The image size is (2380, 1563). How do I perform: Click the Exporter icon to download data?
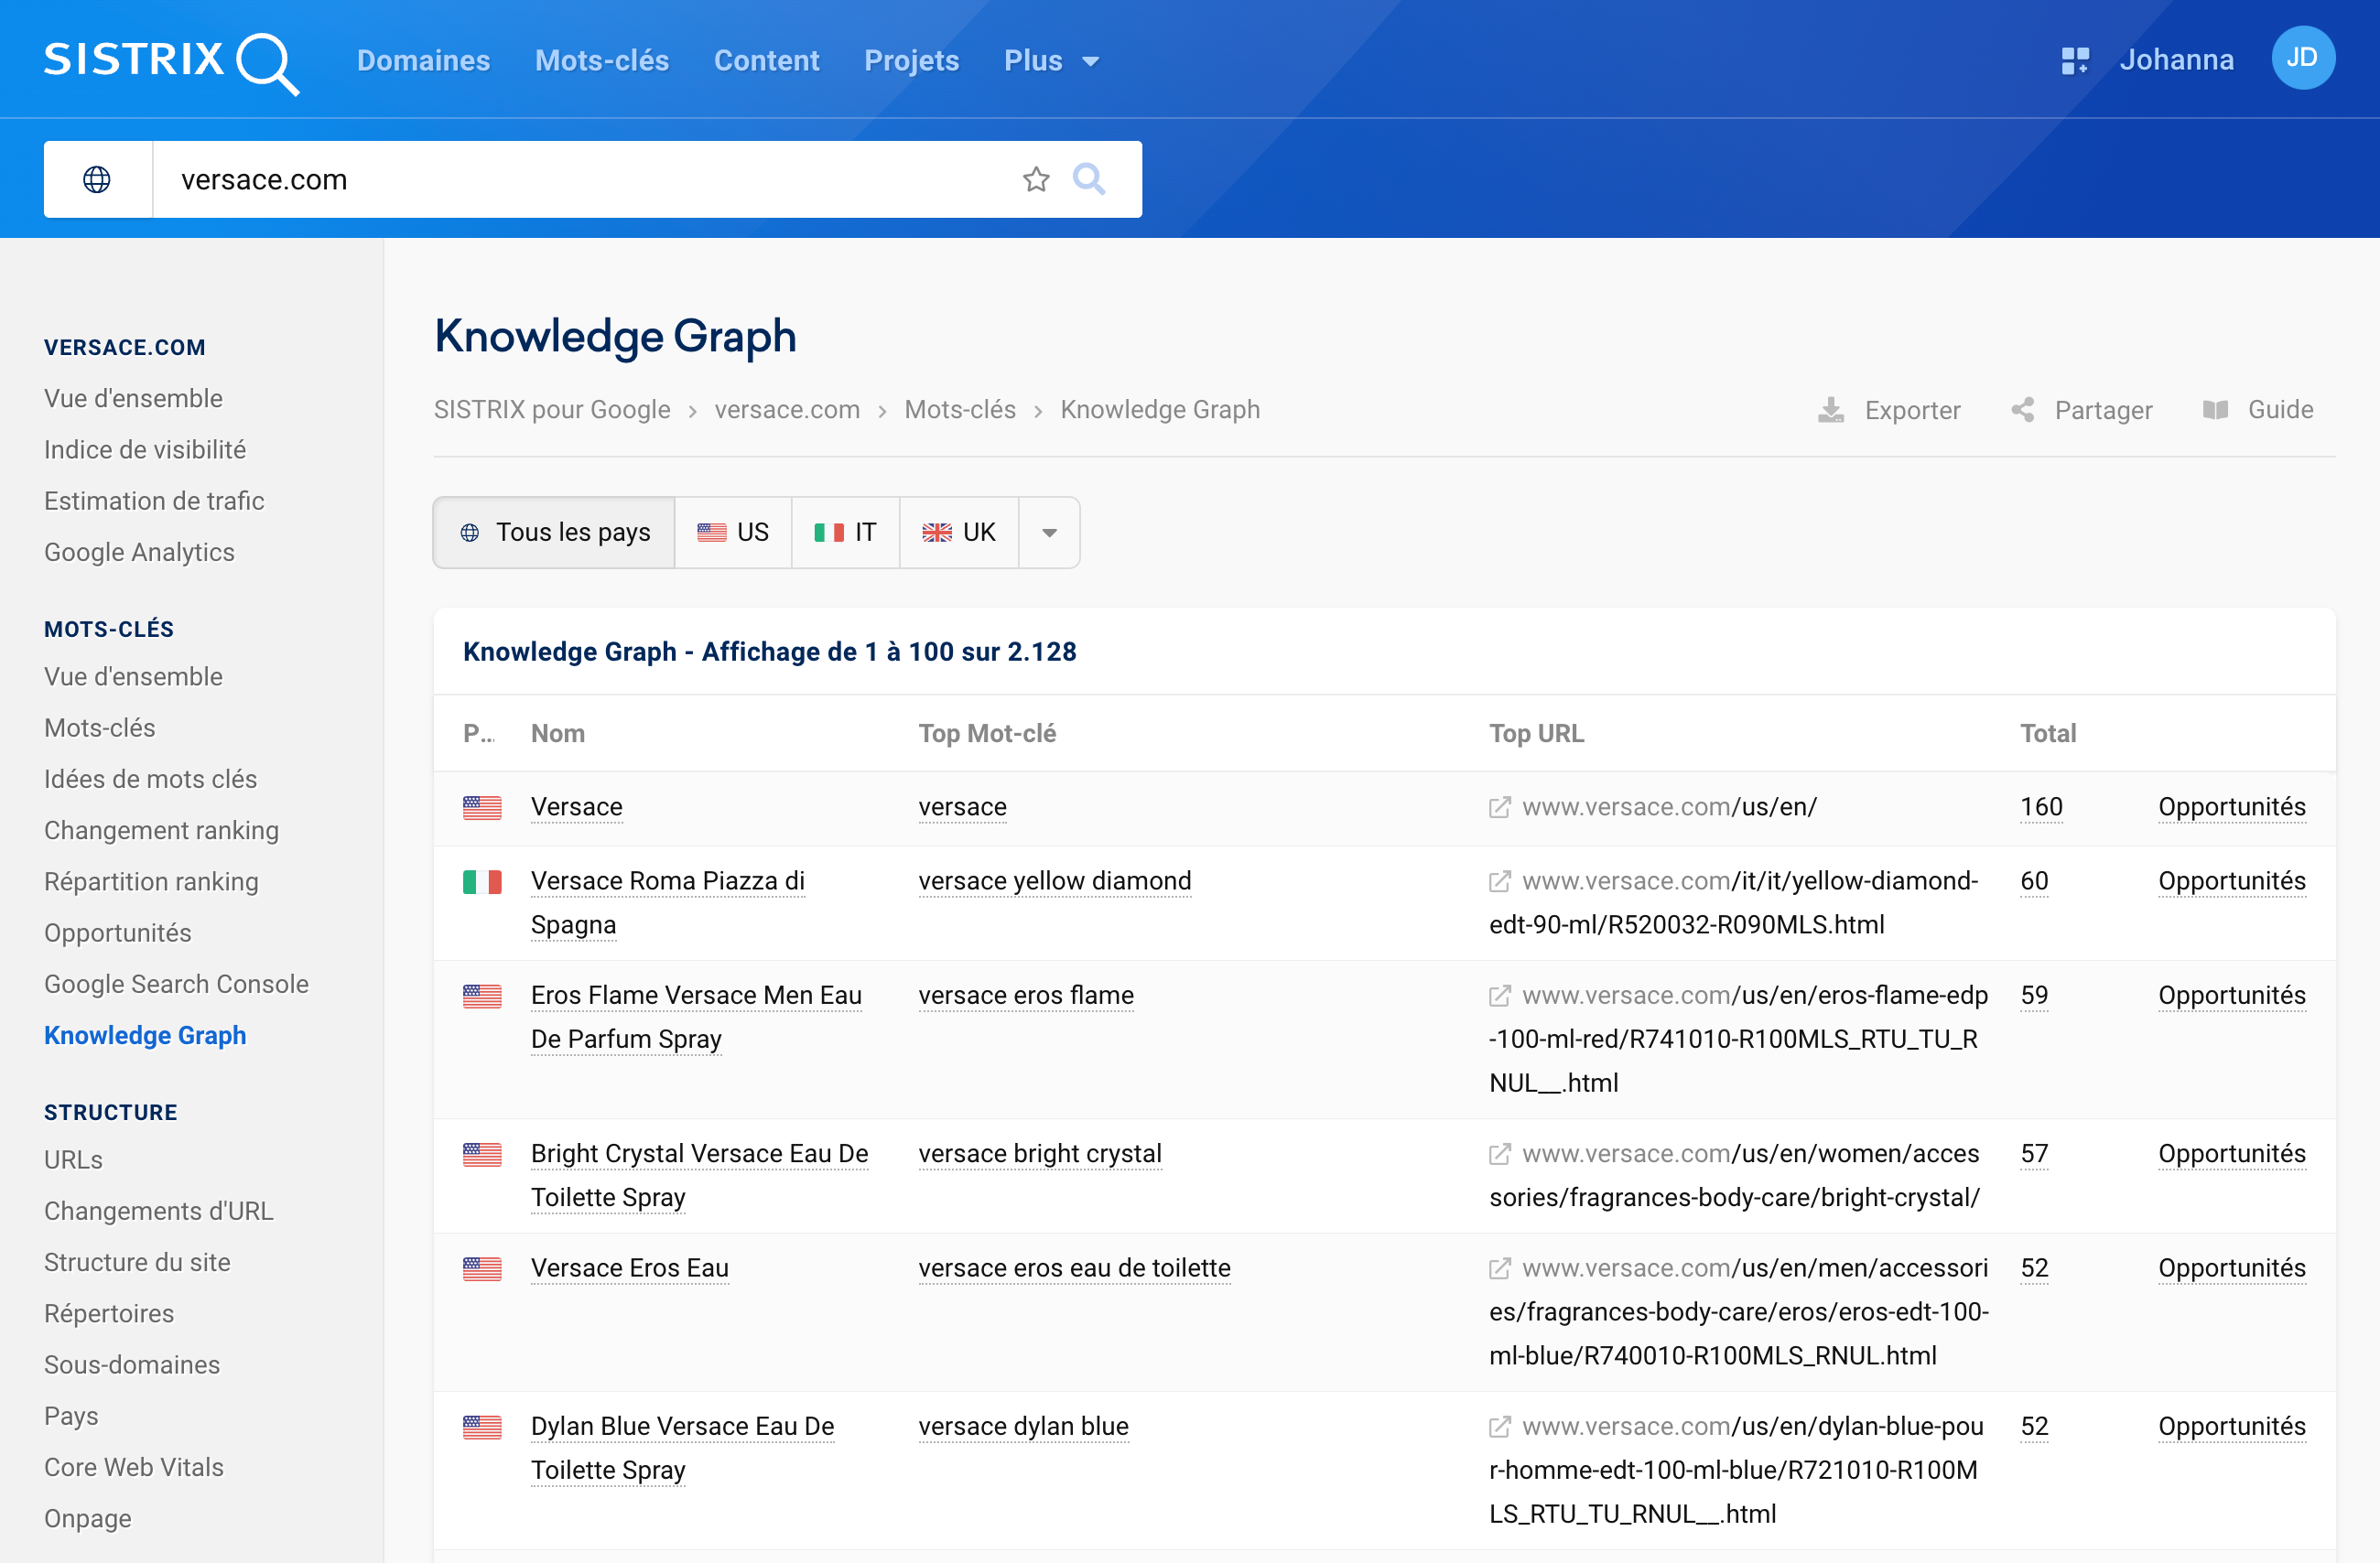tap(1831, 410)
